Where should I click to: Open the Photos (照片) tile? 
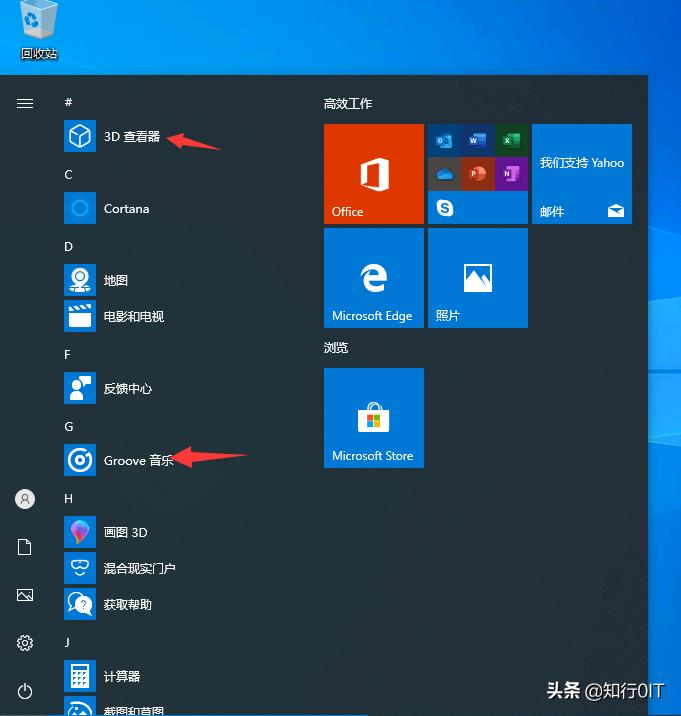click(478, 278)
